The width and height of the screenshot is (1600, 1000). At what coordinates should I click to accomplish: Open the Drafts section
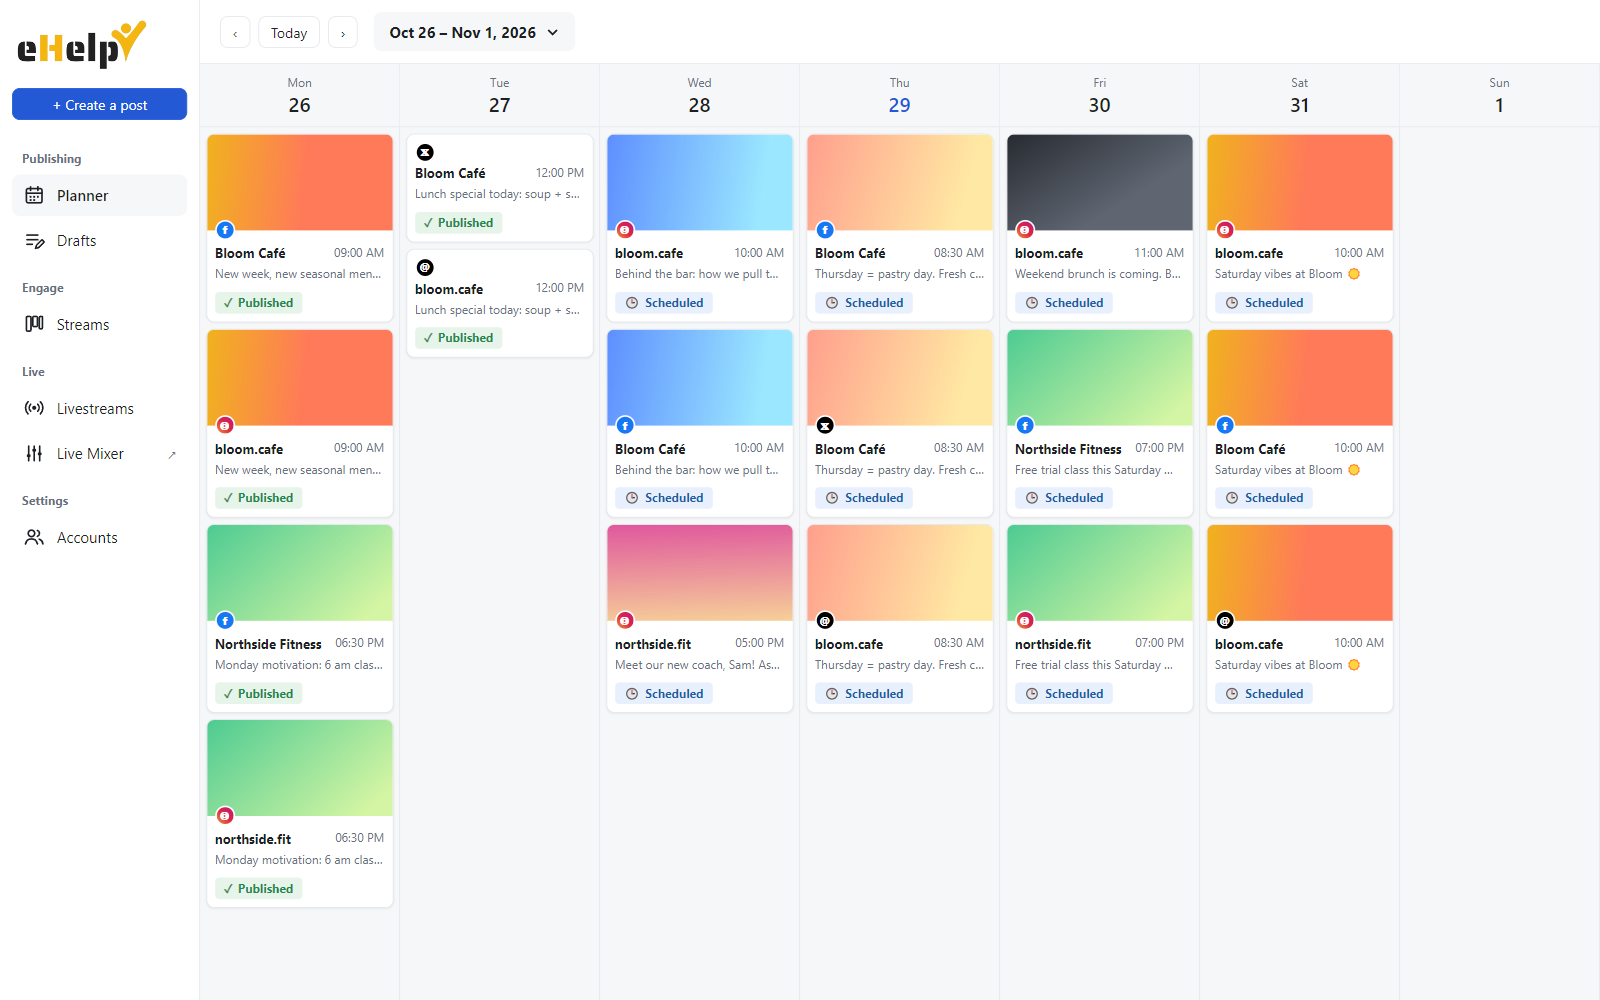tap(99, 240)
